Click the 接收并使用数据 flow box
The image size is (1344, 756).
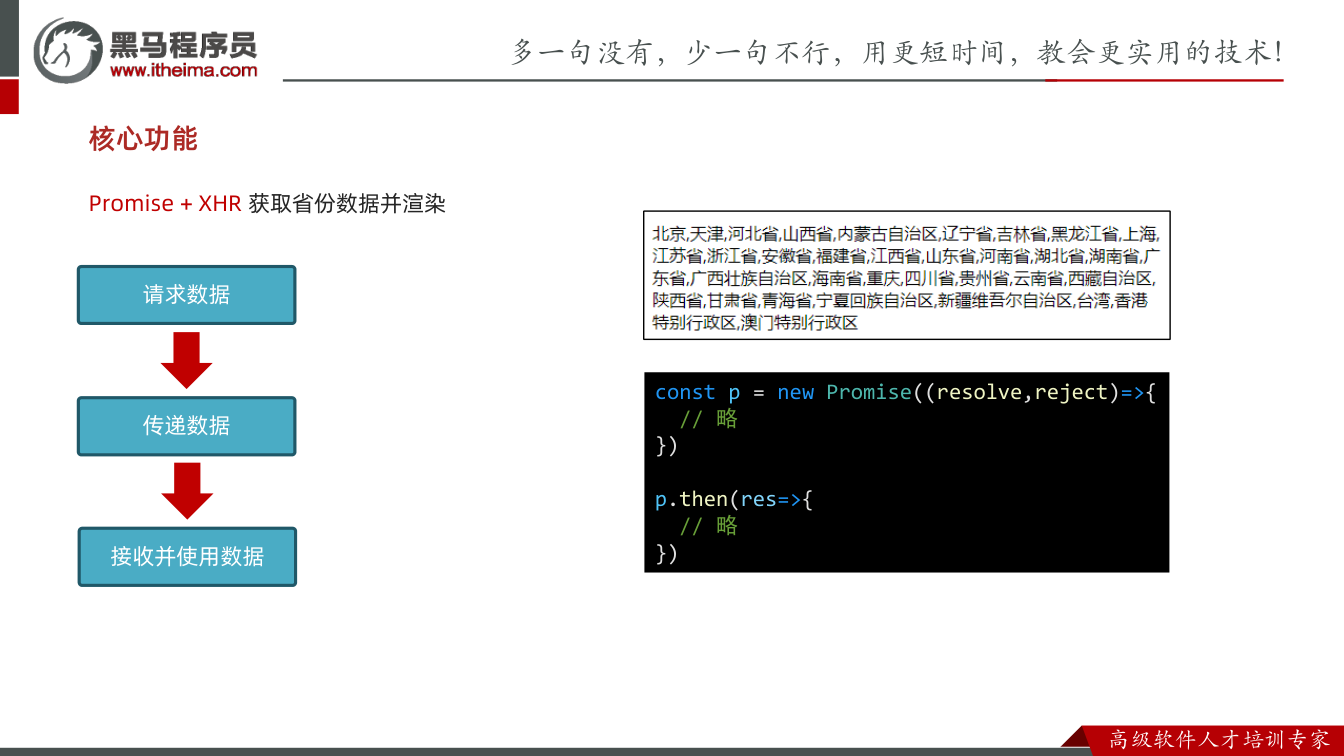[187, 556]
